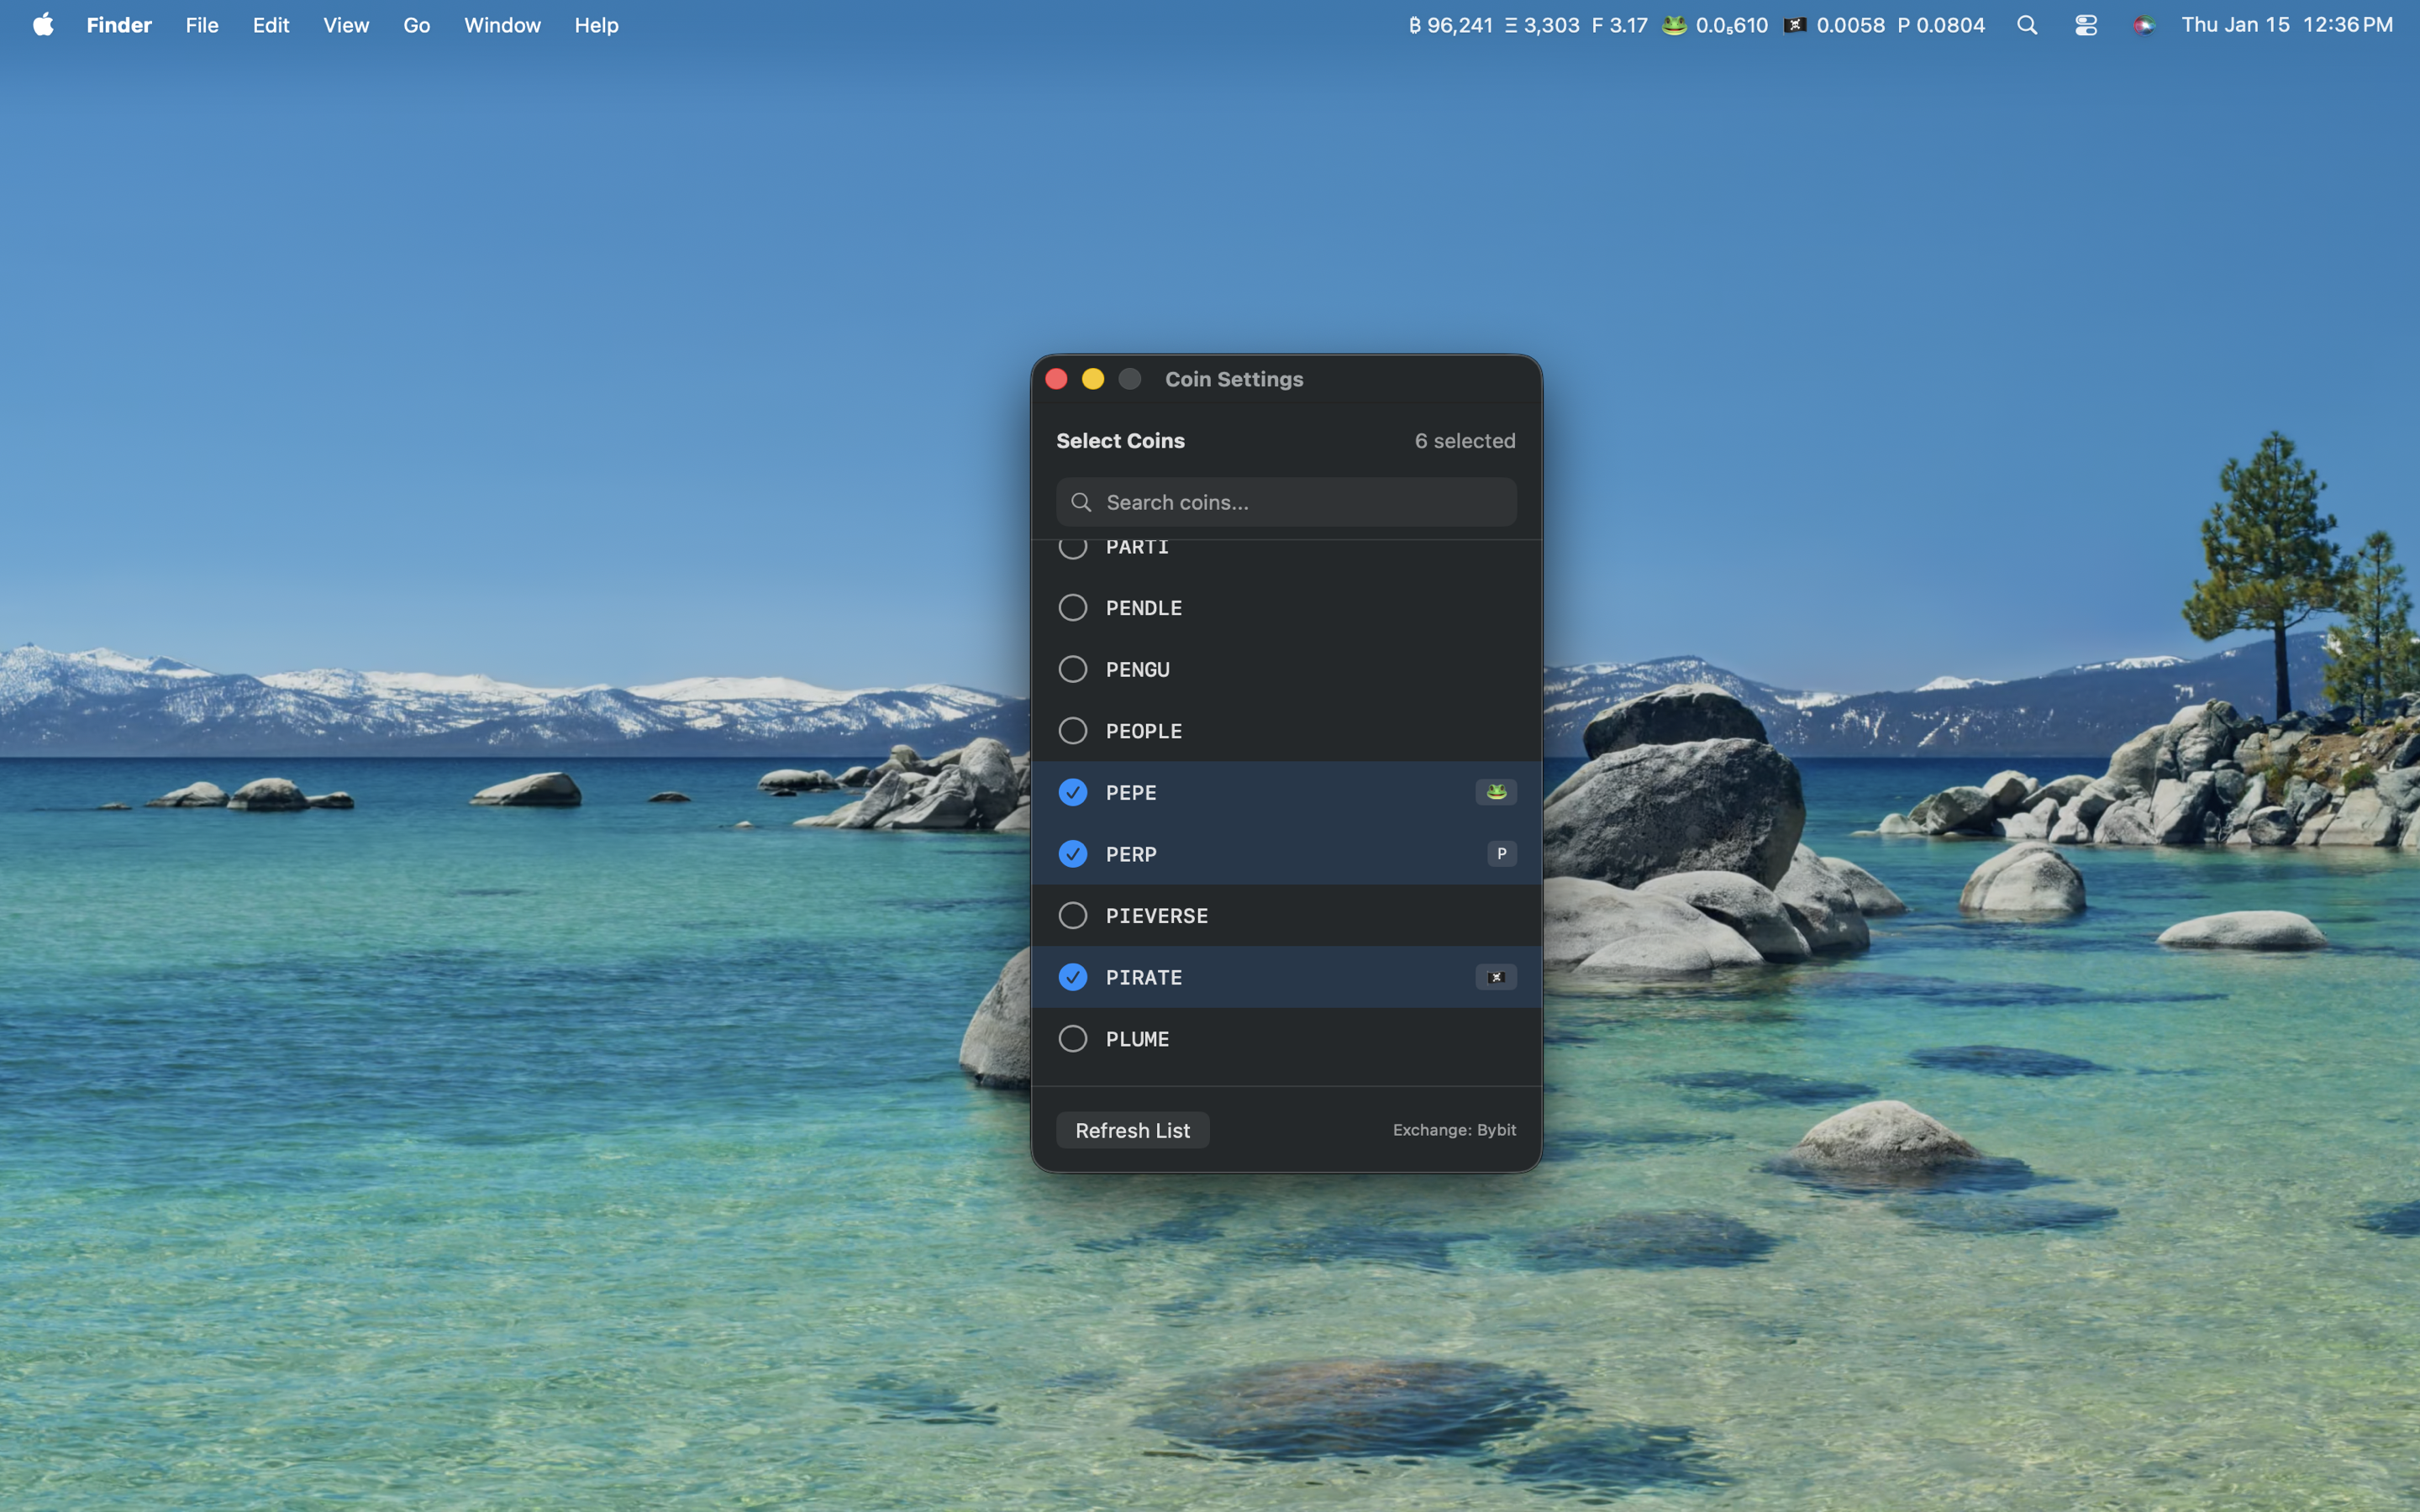
Task: Select the PLUME coin checkbox
Action: click(x=1072, y=1039)
